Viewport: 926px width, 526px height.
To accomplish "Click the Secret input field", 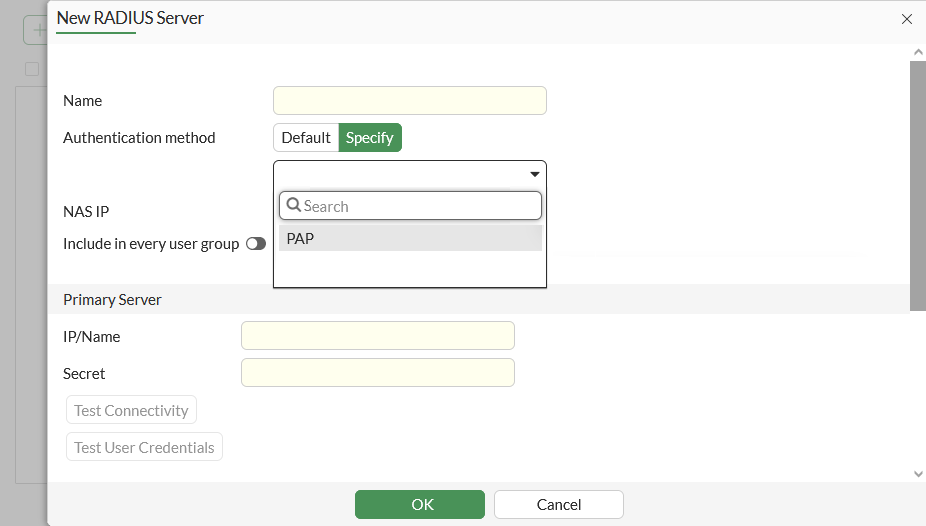I will click(377, 373).
